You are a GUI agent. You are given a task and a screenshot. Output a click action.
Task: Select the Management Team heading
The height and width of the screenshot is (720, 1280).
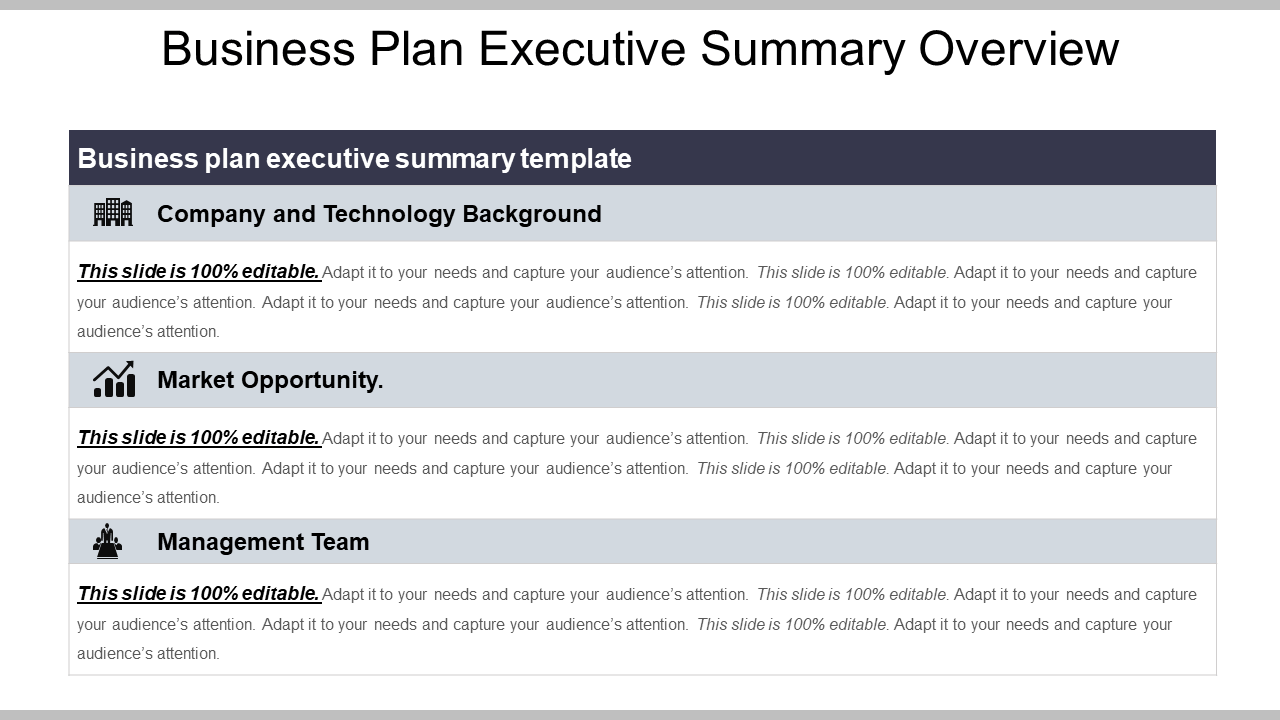[x=263, y=542]
